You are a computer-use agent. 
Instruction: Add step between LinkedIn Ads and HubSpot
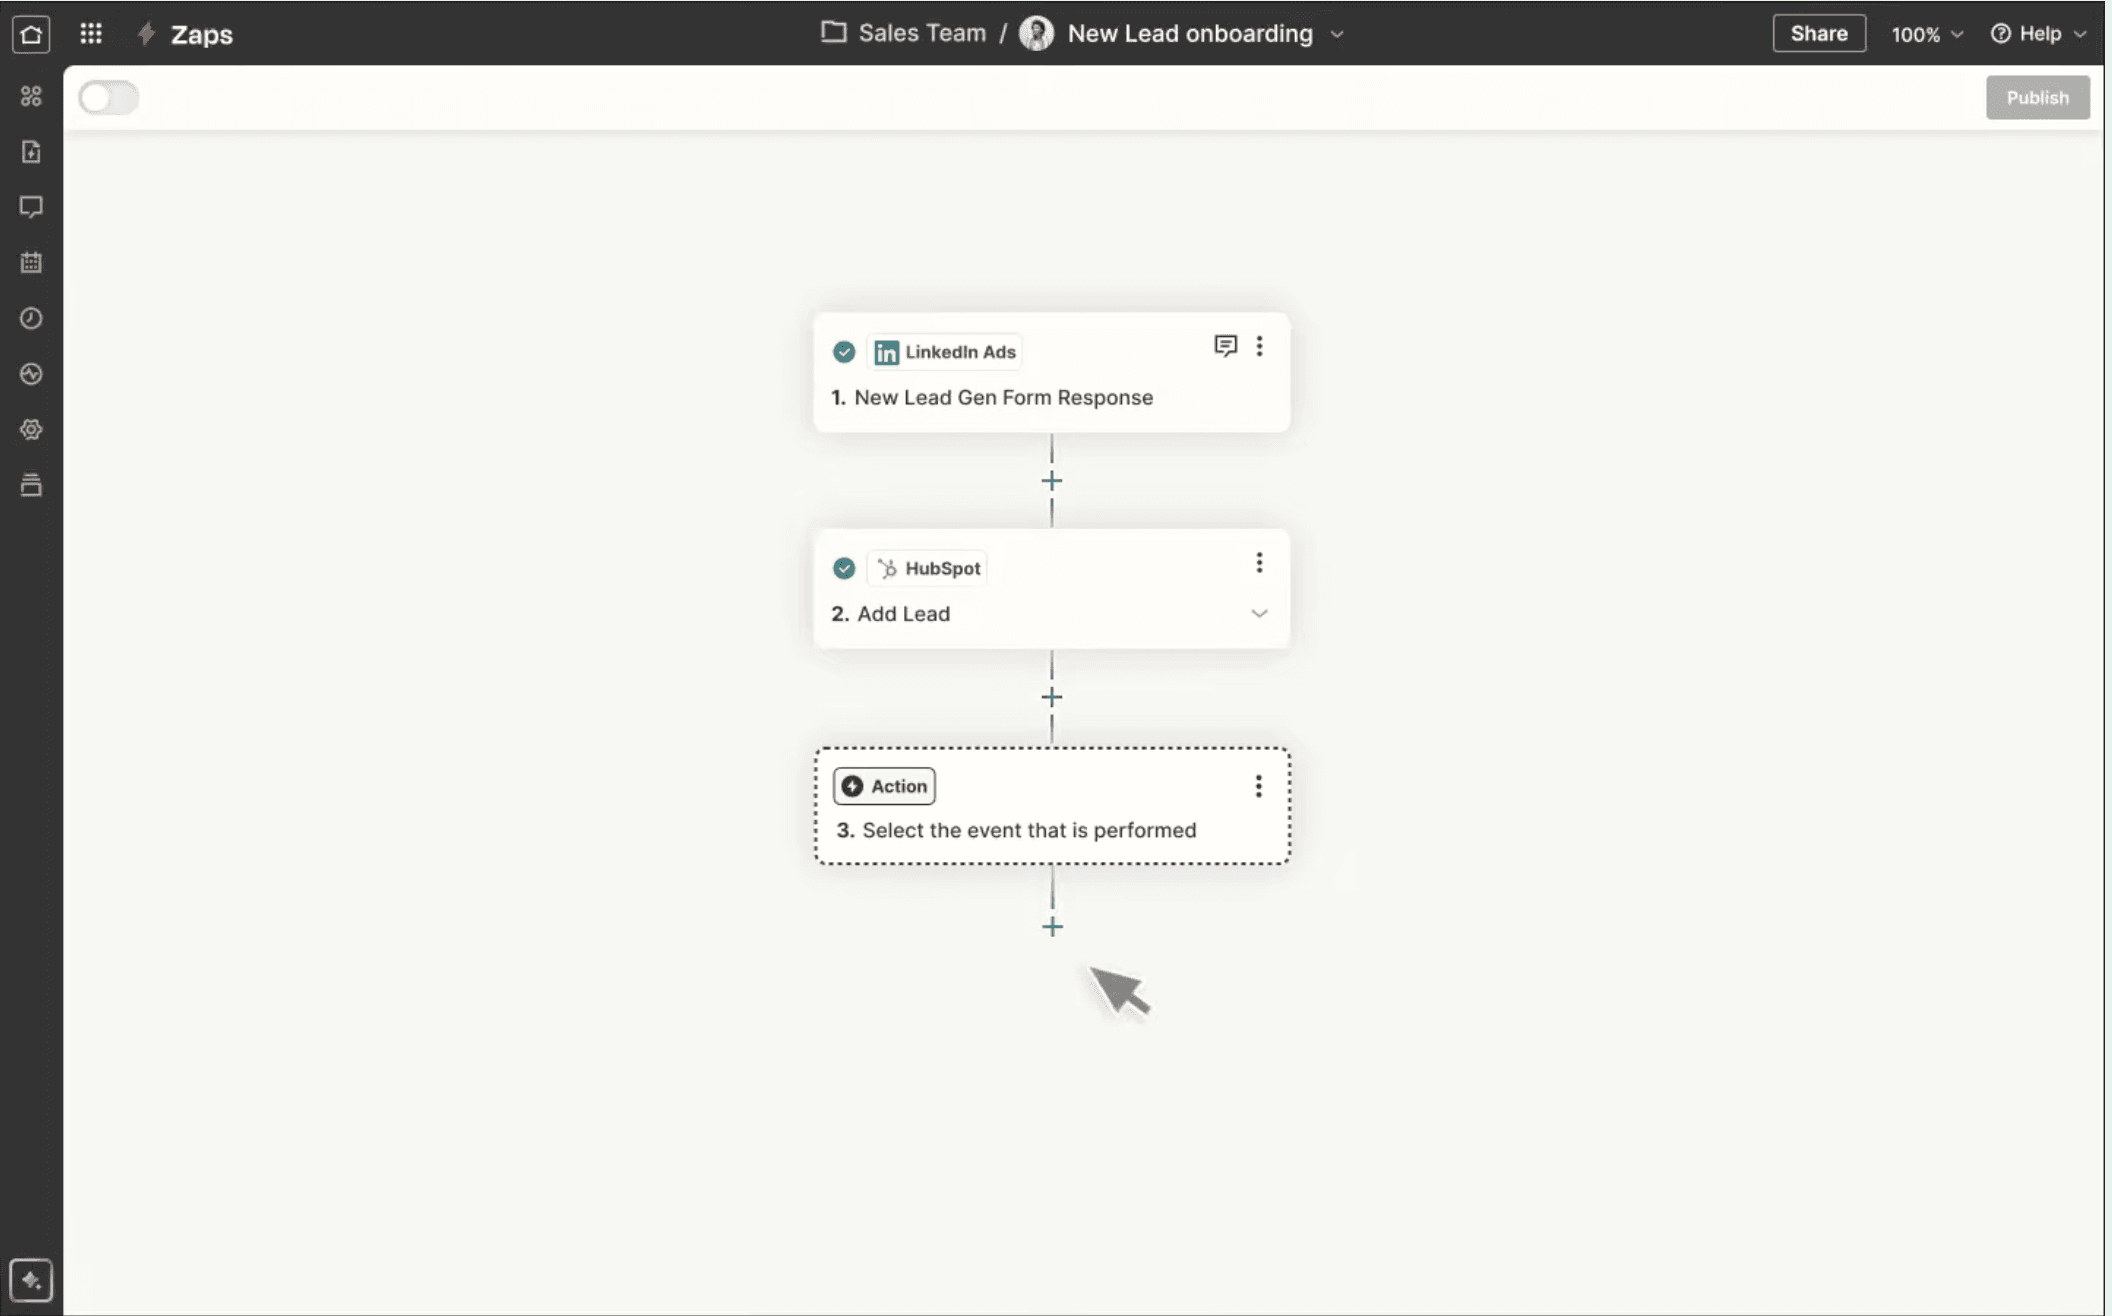pos(1051,481)
